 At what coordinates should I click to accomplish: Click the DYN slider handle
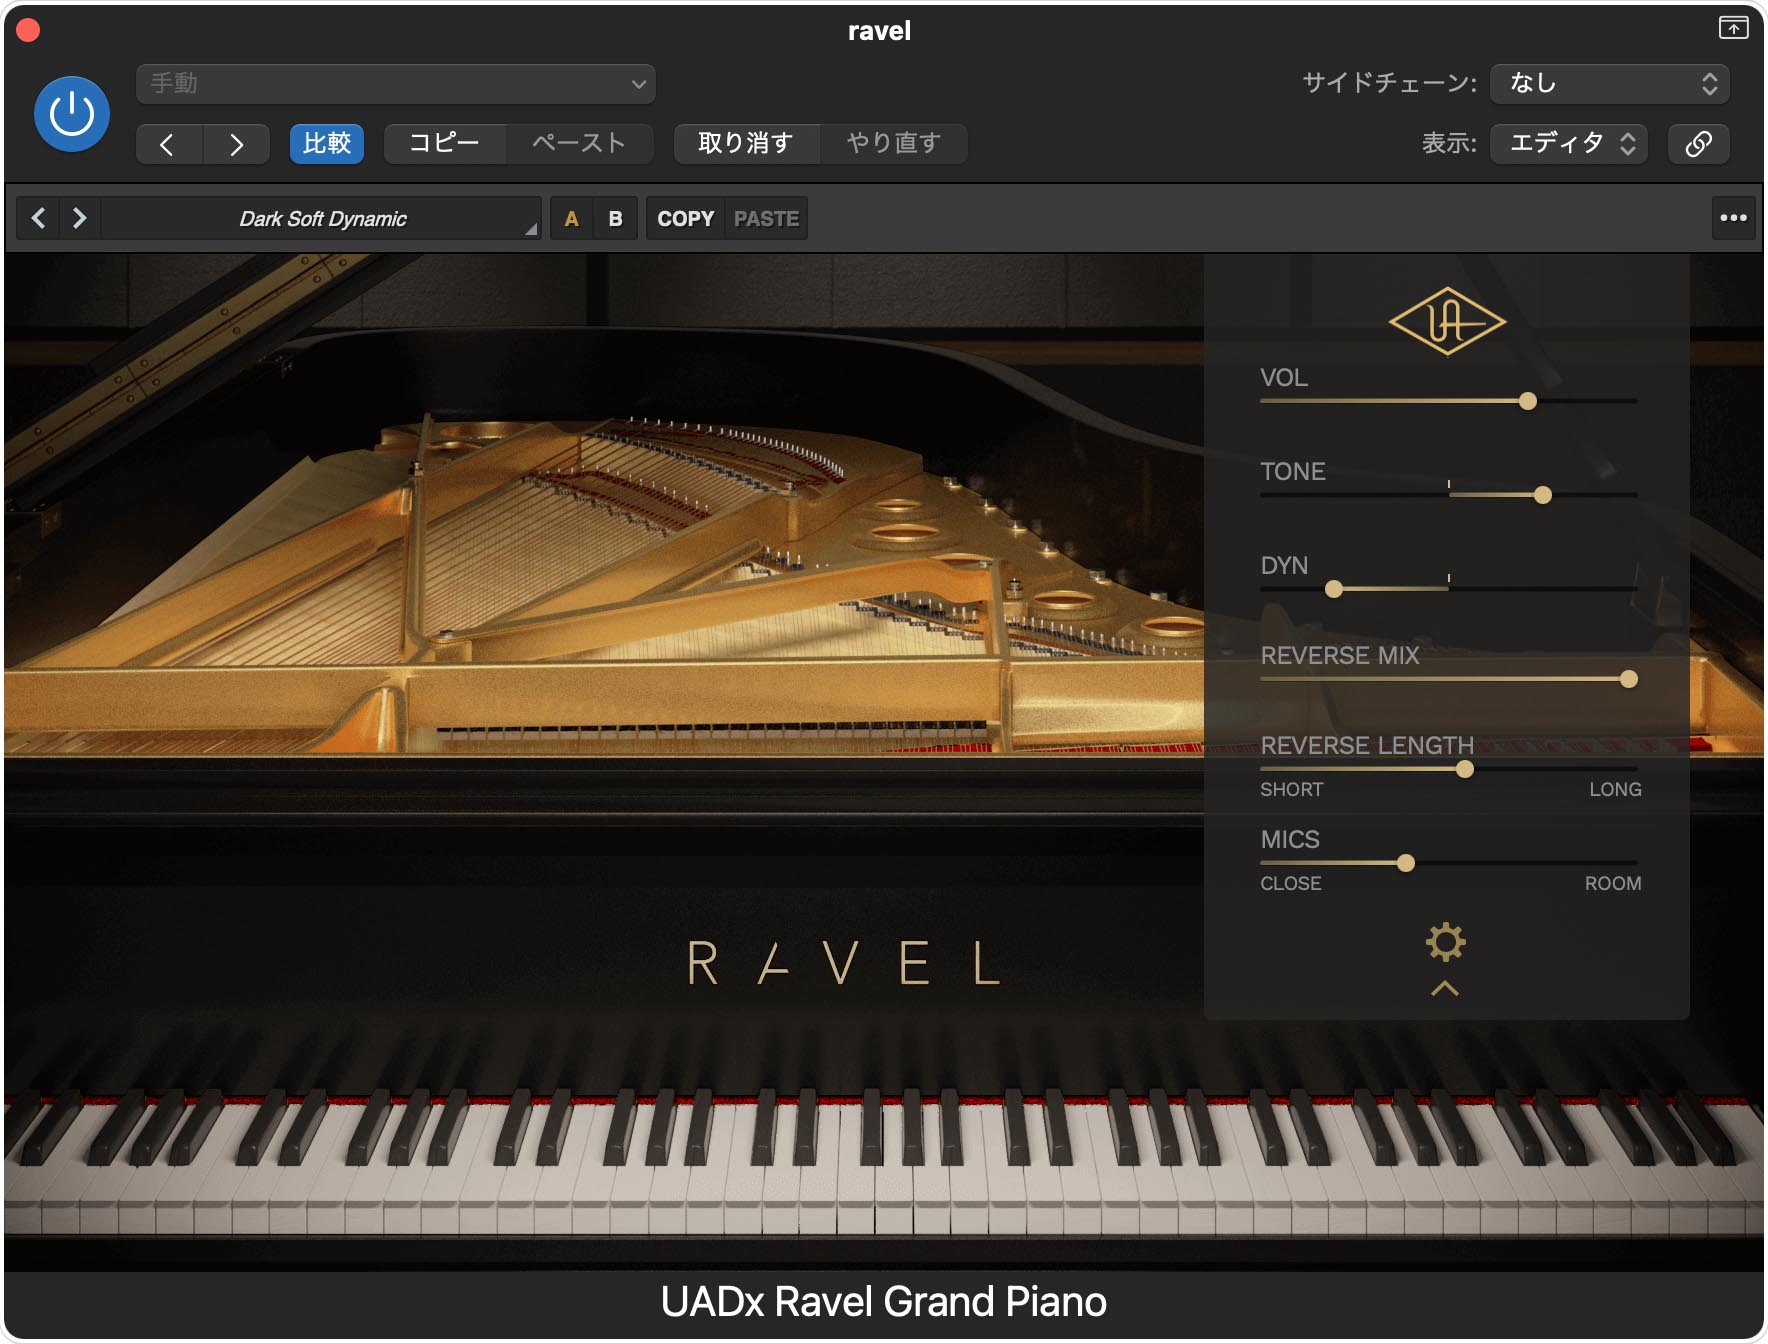coord(1334,589)
